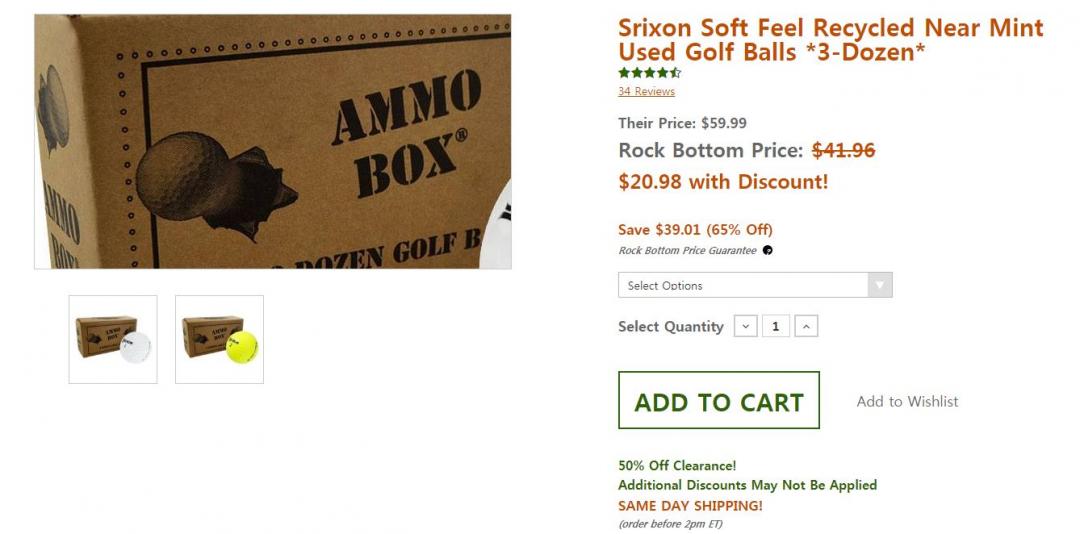Click the SAME DAY SHIPPING text
The image size is (1080, 534).
[x=690, y=506]
